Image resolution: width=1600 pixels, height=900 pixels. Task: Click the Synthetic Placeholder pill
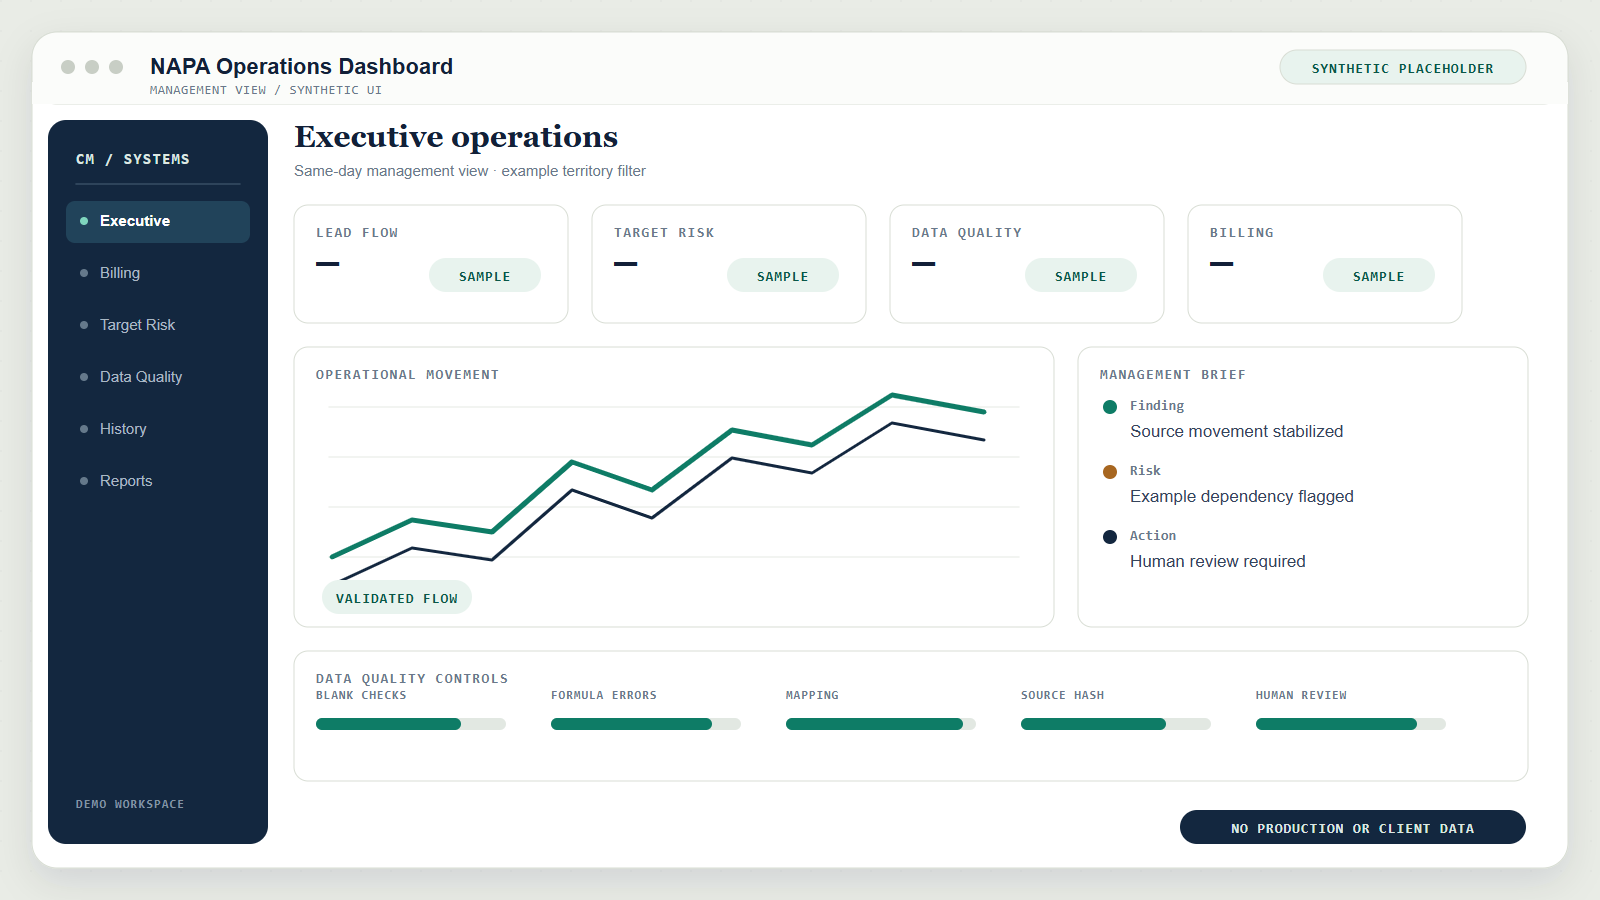pyautogui.click(x=1403, y=68)
